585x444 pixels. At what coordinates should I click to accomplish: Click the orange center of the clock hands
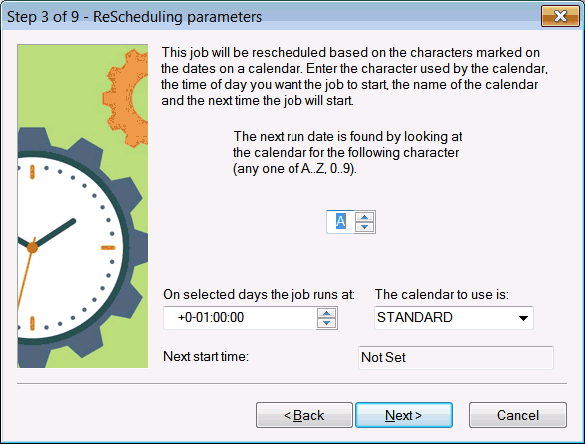32,247
